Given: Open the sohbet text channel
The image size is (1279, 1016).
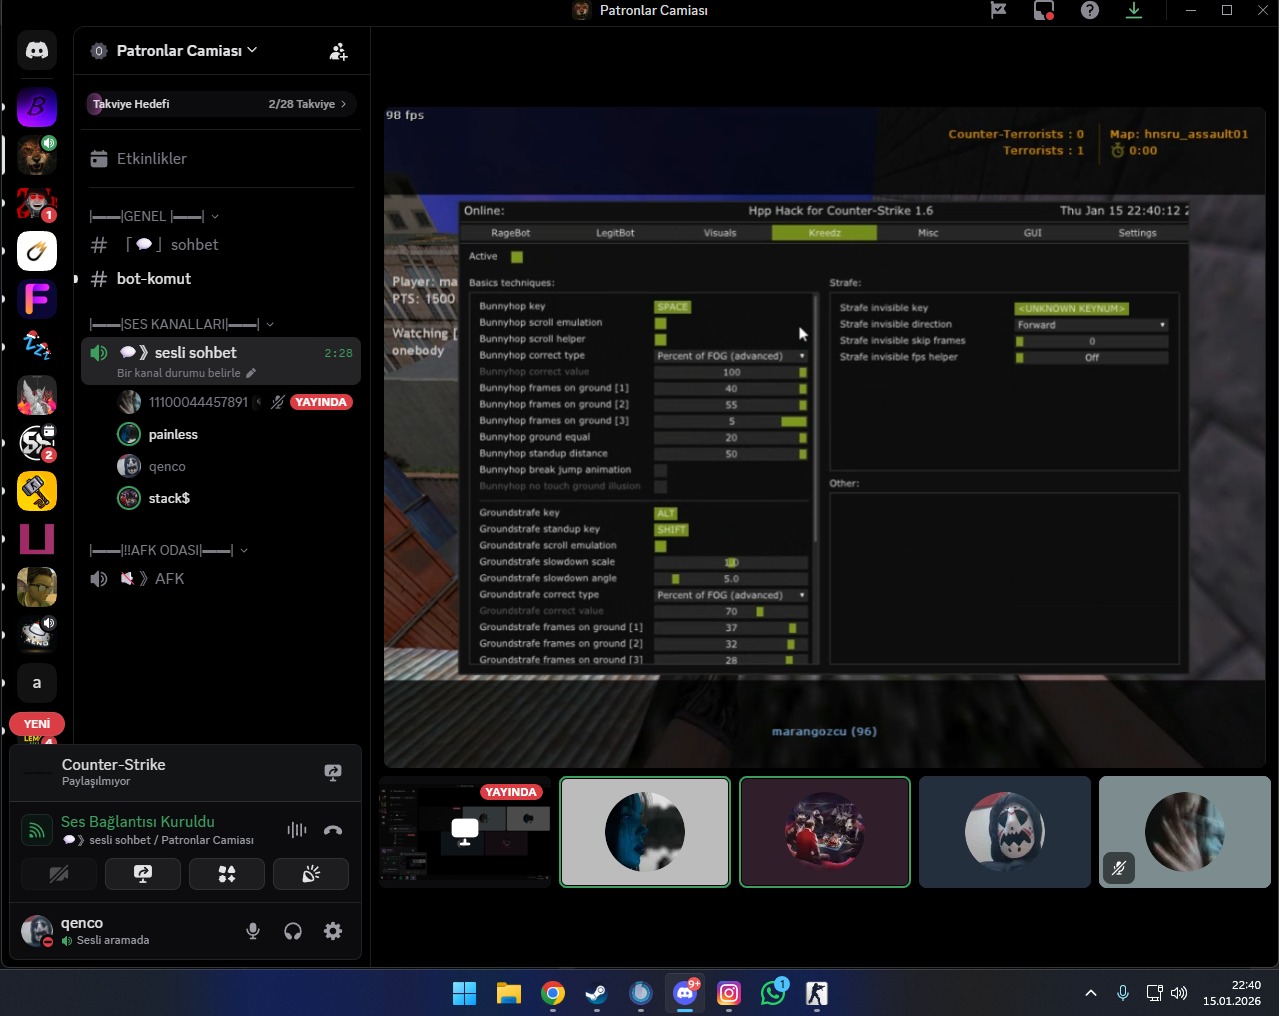Looking at the screenshot, I should tap(221, 245).
